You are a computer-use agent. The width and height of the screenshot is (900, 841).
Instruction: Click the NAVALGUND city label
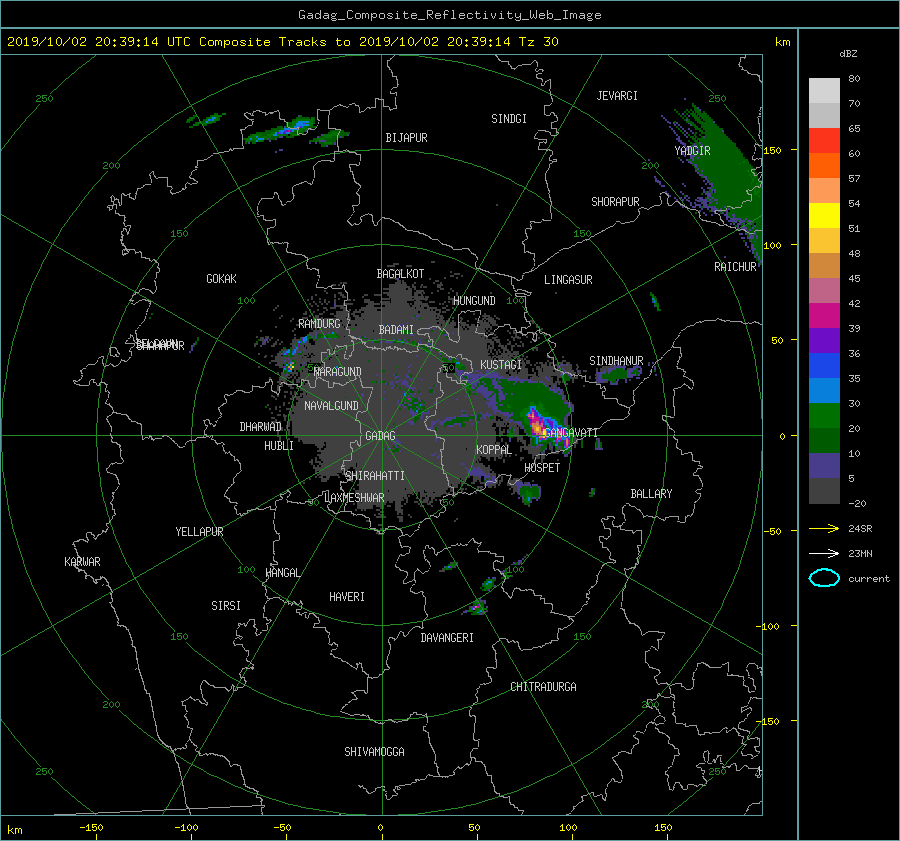pyautogui.click(x=331, y=406)
